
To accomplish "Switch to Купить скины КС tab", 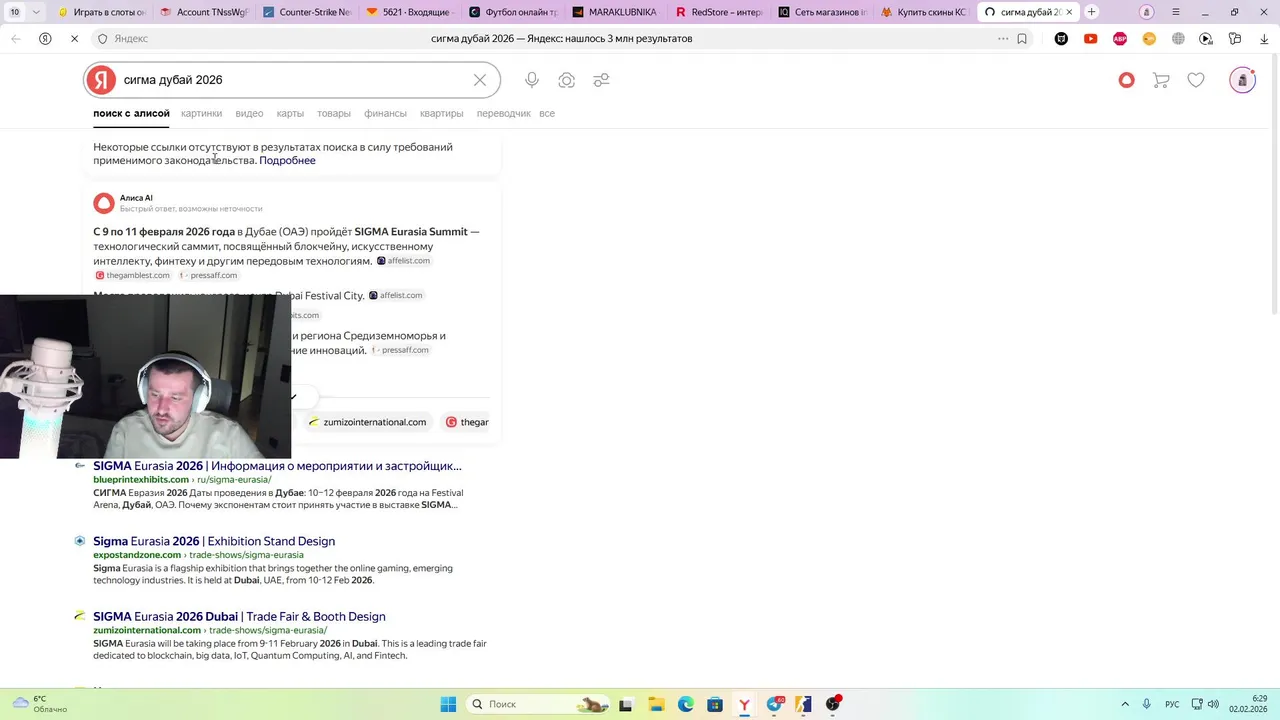I will [x=925, y=12].
